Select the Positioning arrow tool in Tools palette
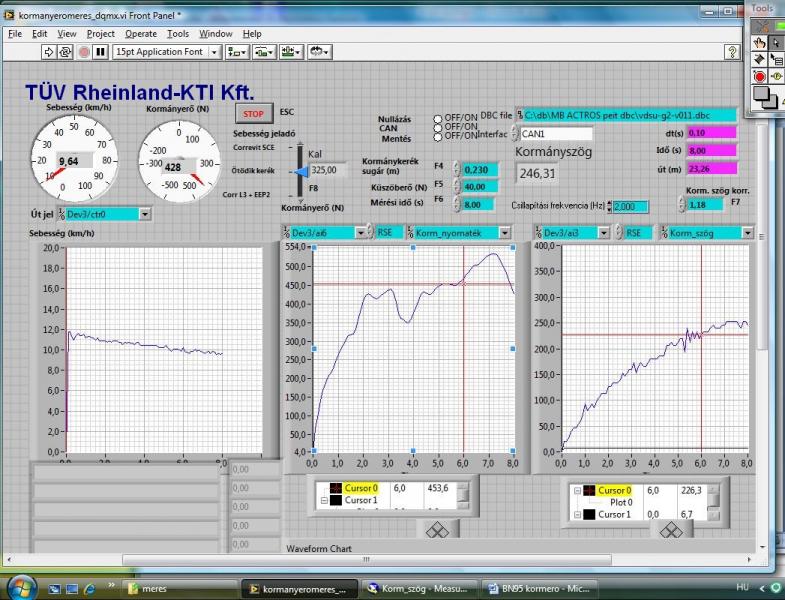 [x=776, y=43]
